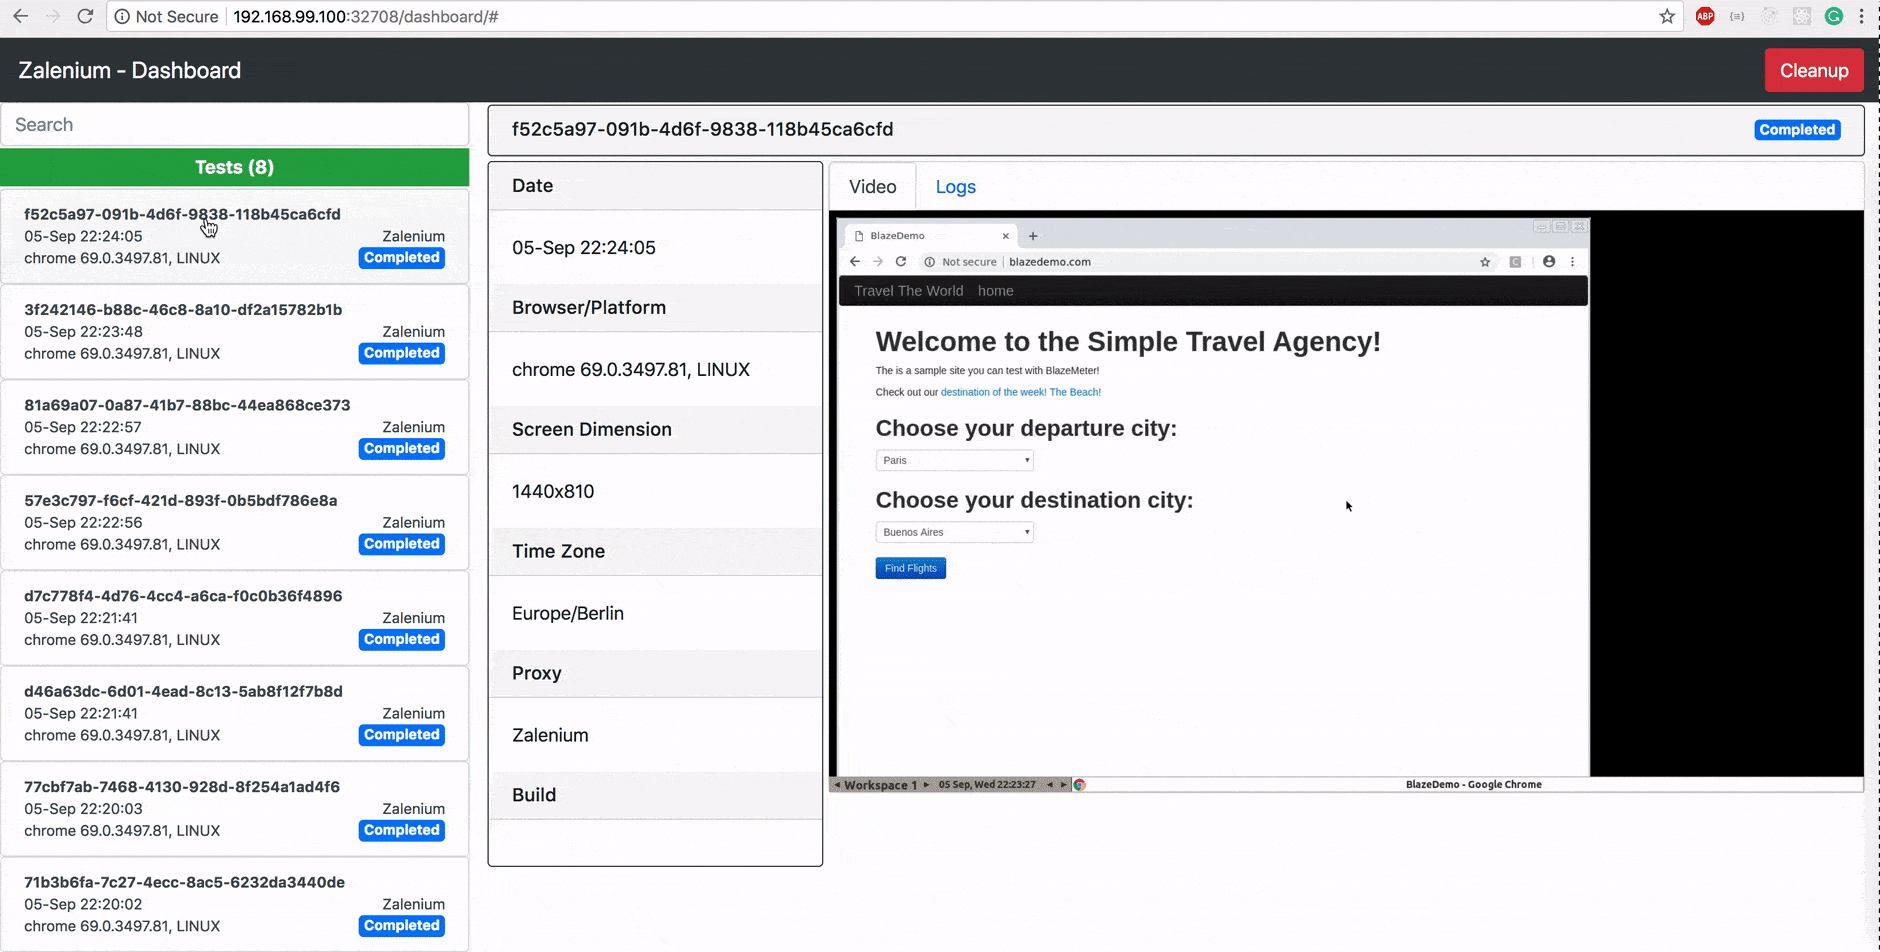Reload the dashboard page
The image size is (1880, 952).
coord(85,16)
